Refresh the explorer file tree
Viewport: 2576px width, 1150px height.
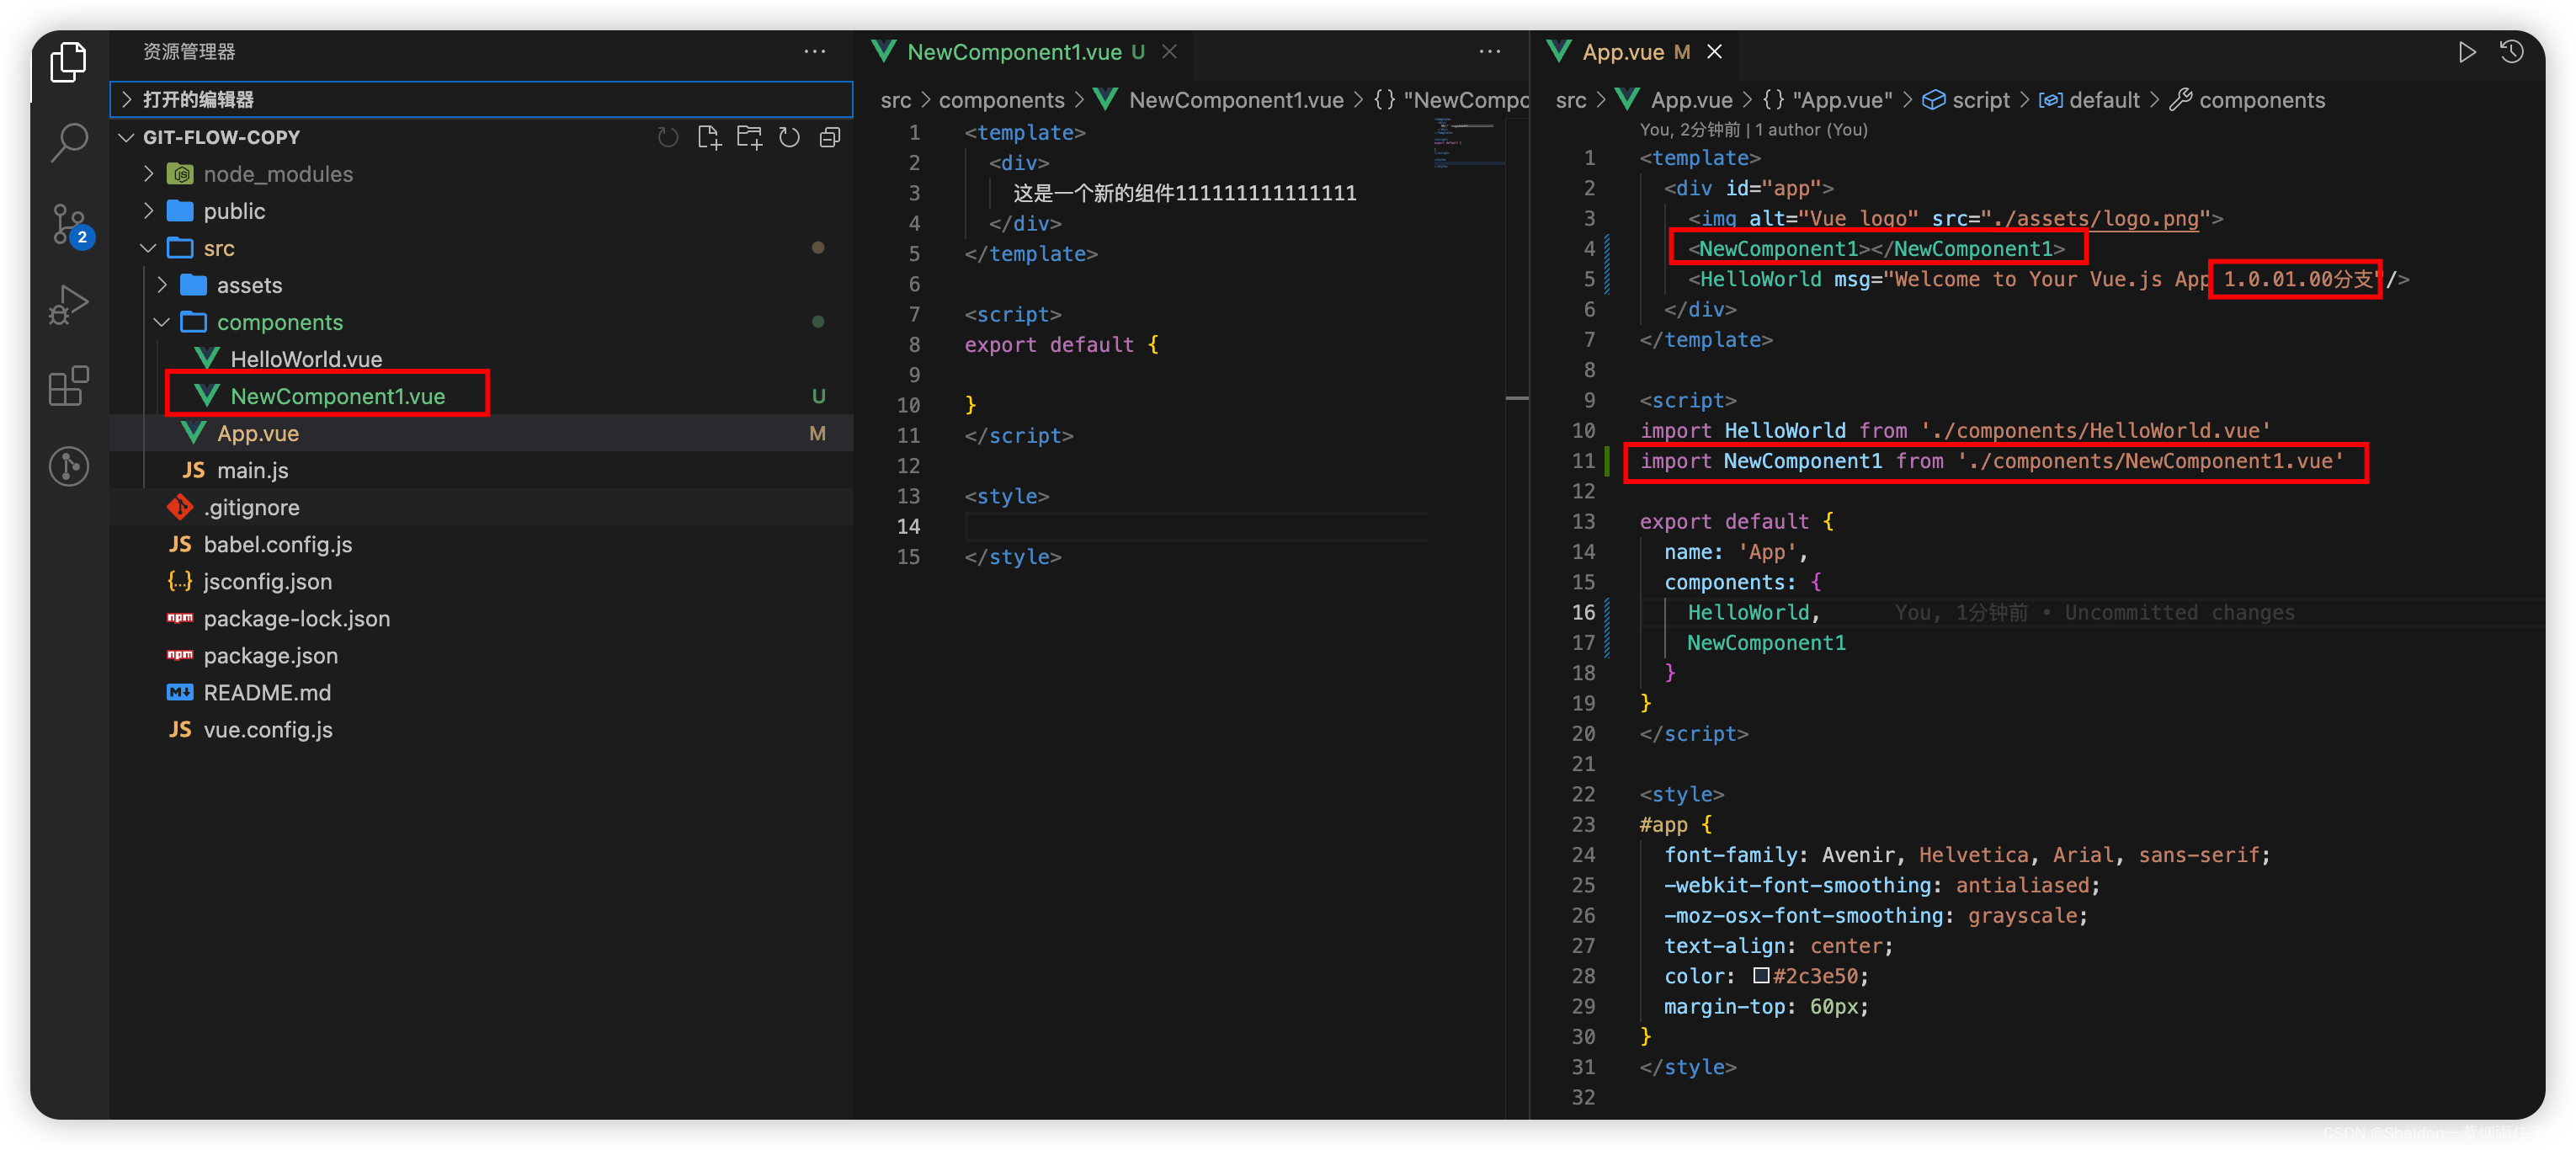point(789,137)
